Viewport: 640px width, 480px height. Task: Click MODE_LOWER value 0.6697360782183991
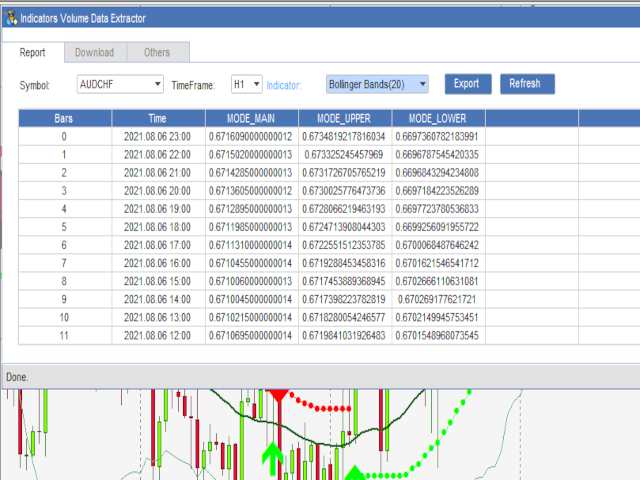tap(437, 136)
